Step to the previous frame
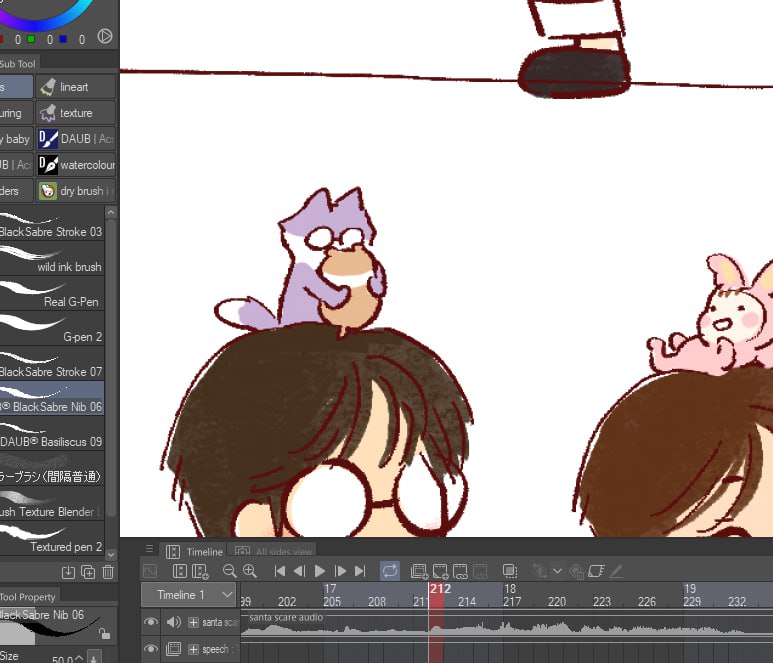Image resolution: width=773 pixels, height=663 pixels. [299, 571]
